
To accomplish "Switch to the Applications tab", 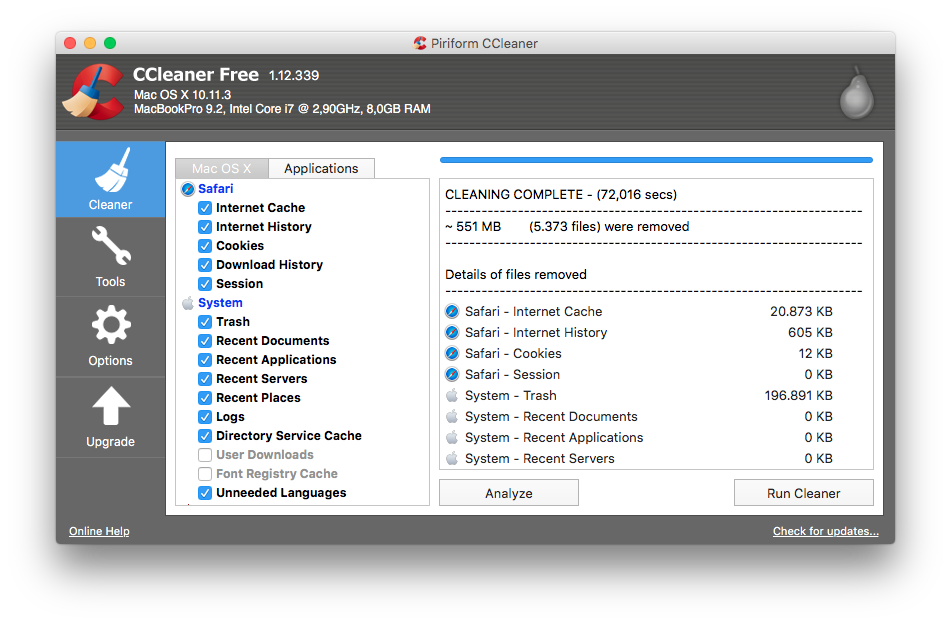I will point(321,169).
